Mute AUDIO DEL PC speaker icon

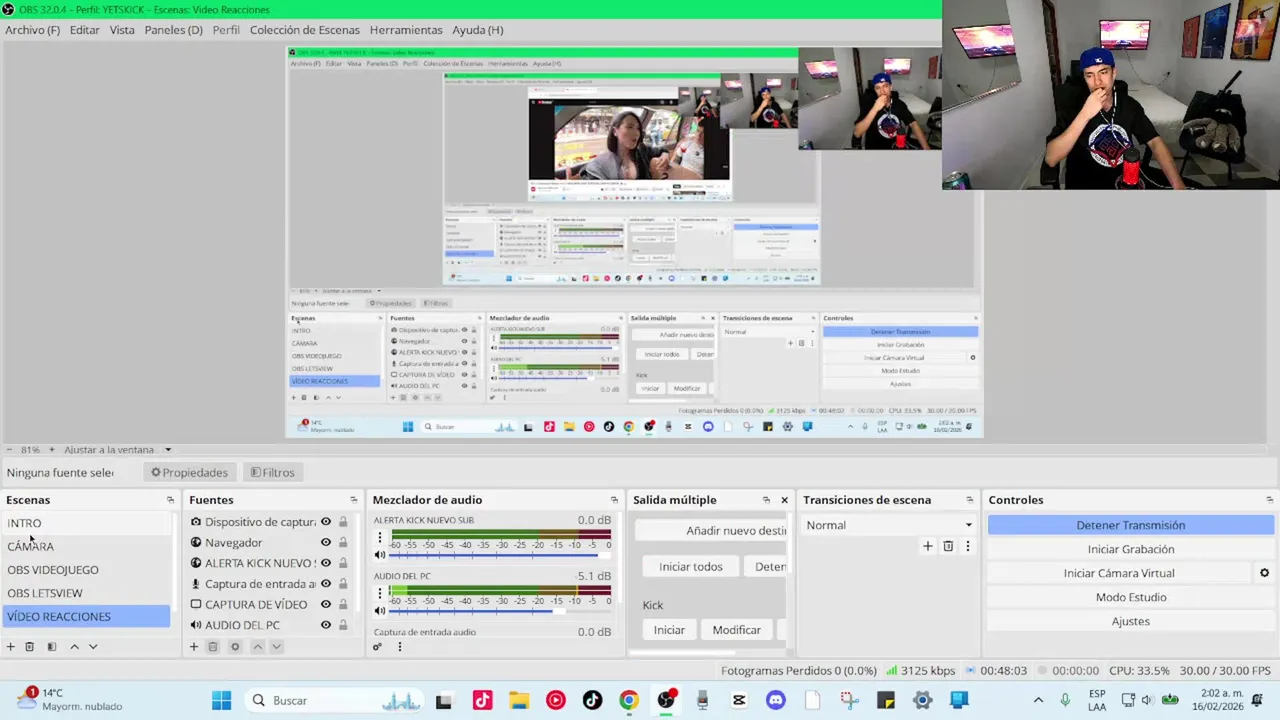pyautogui.click(x=380, y=611)
